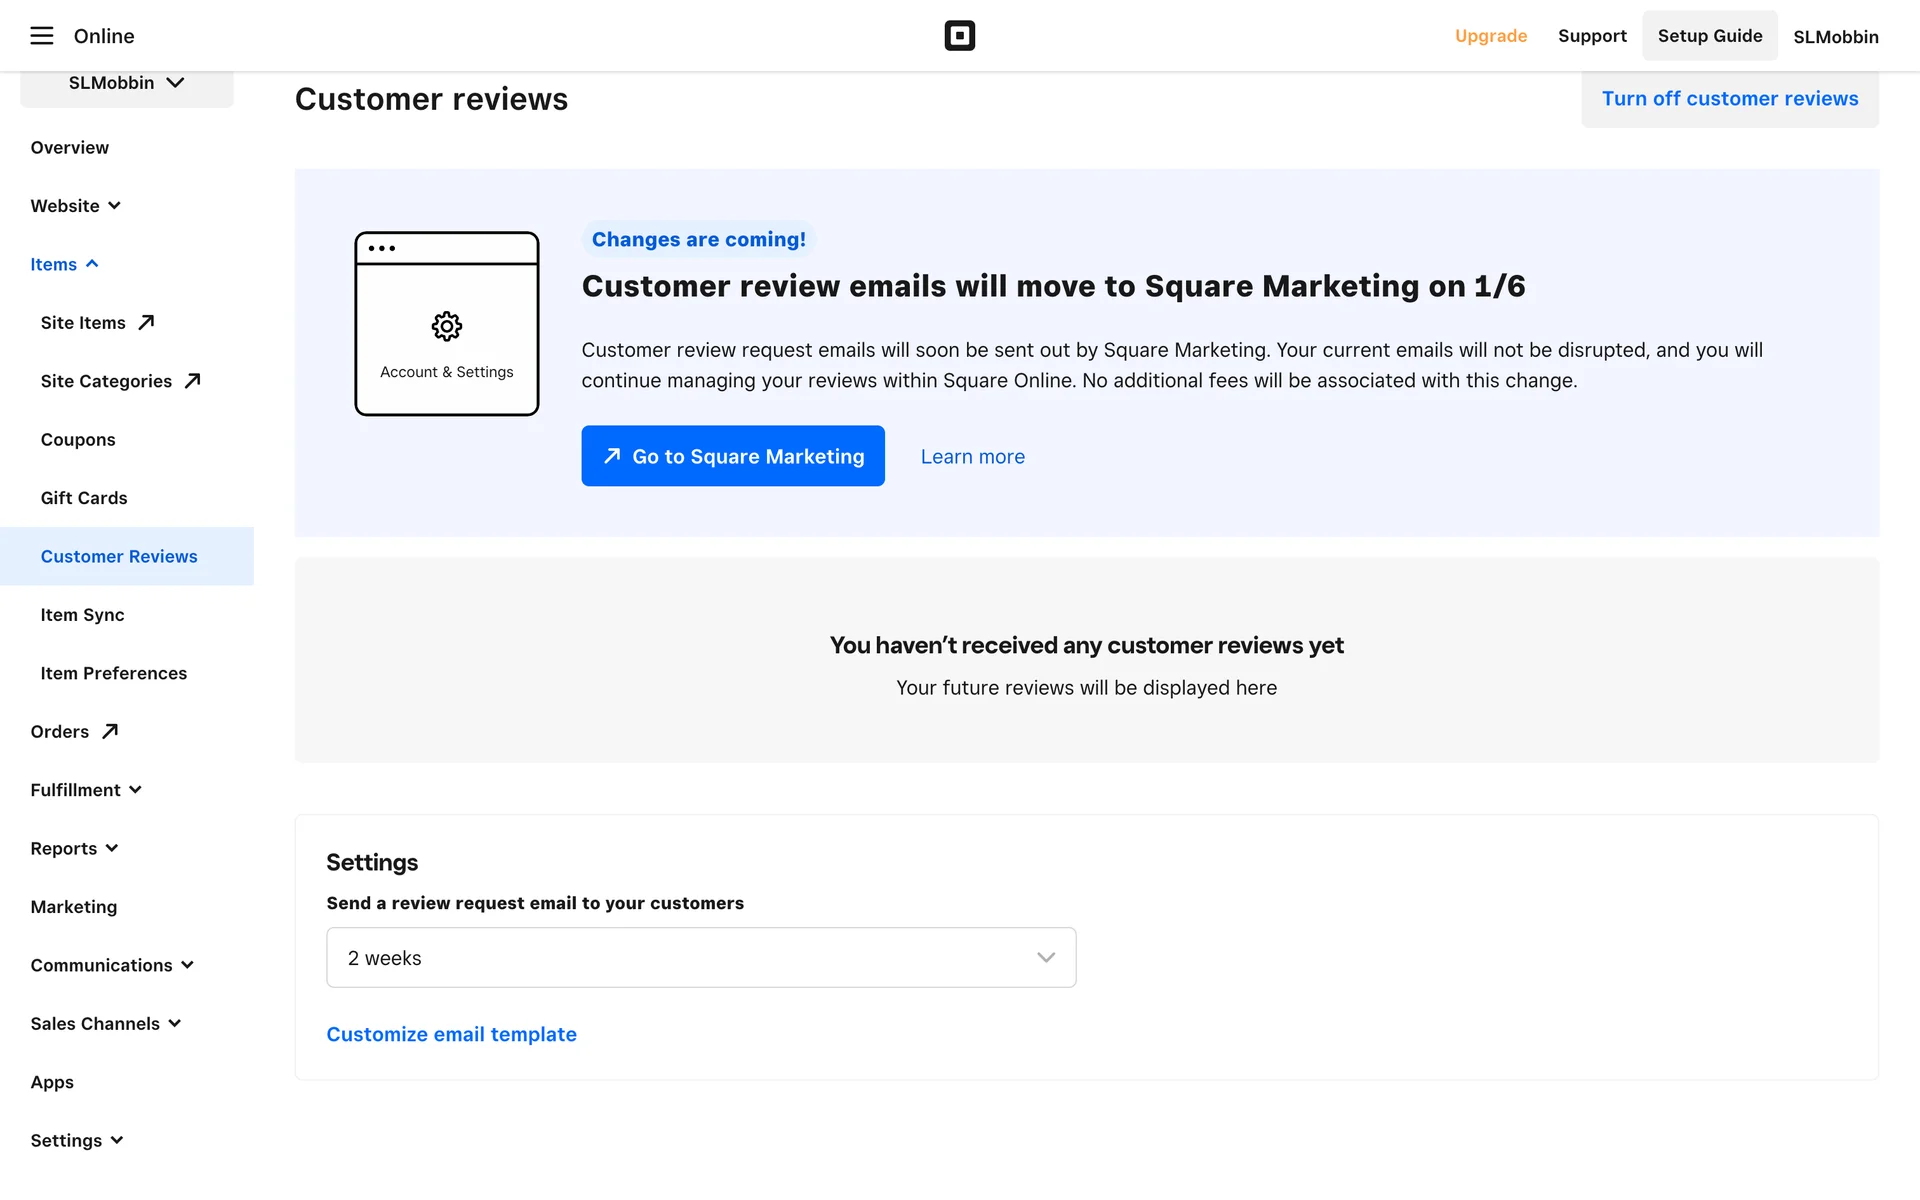Open Gift Cards page

click(x=84, y=498)
